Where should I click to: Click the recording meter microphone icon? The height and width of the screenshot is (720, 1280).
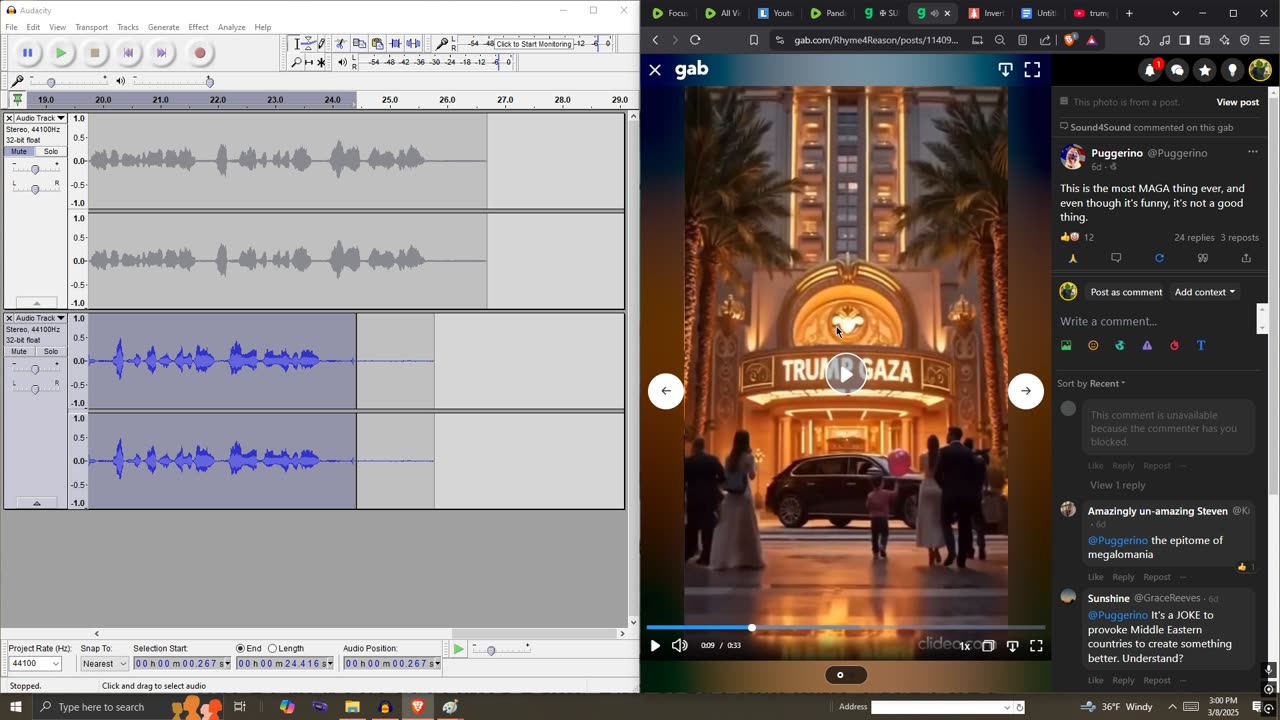[x=442, y=44]
